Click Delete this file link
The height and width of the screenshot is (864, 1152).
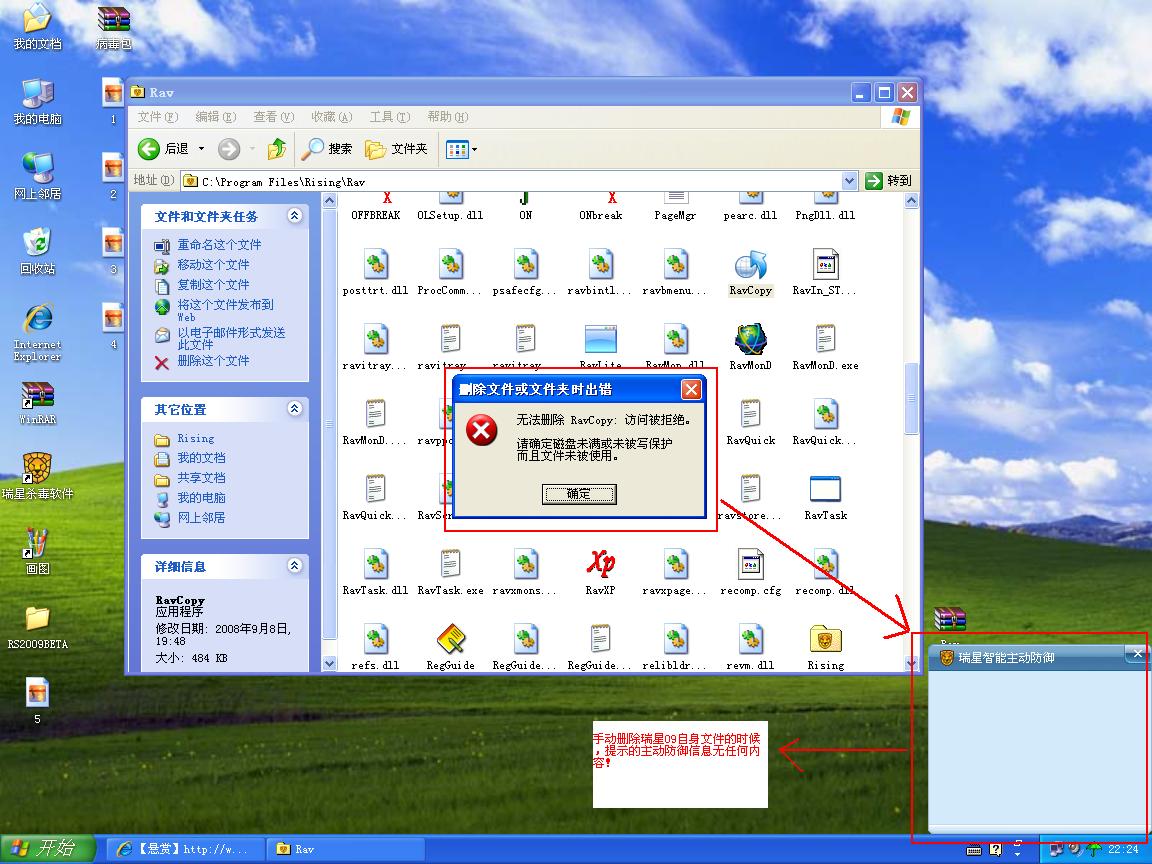(x=213, y=361)
